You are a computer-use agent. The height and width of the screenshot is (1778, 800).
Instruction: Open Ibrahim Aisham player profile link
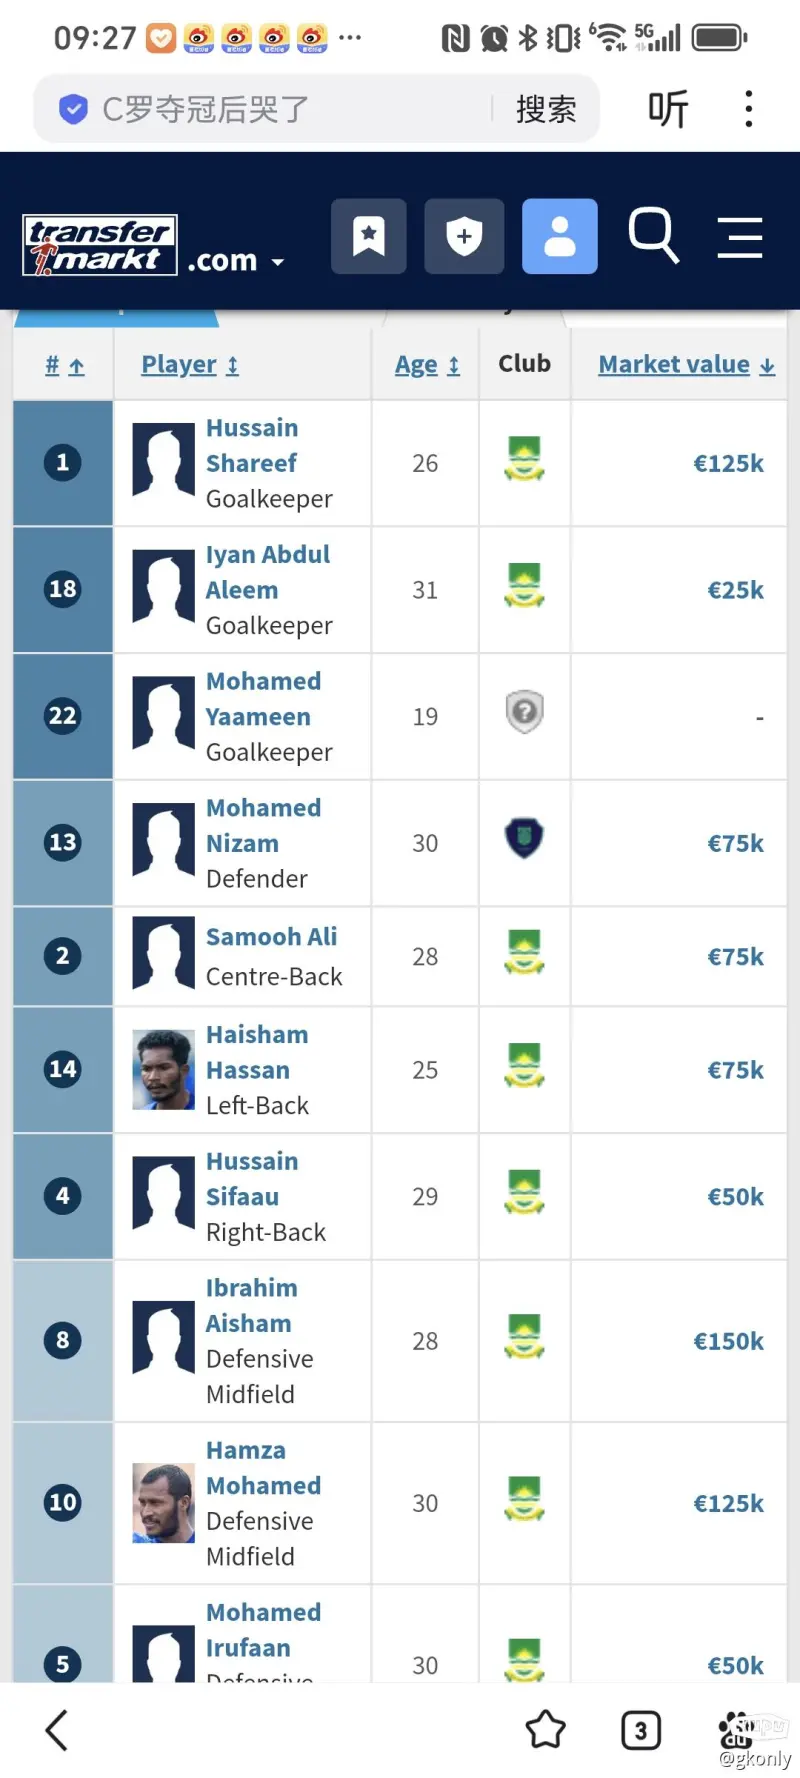tap(251, 1305)
